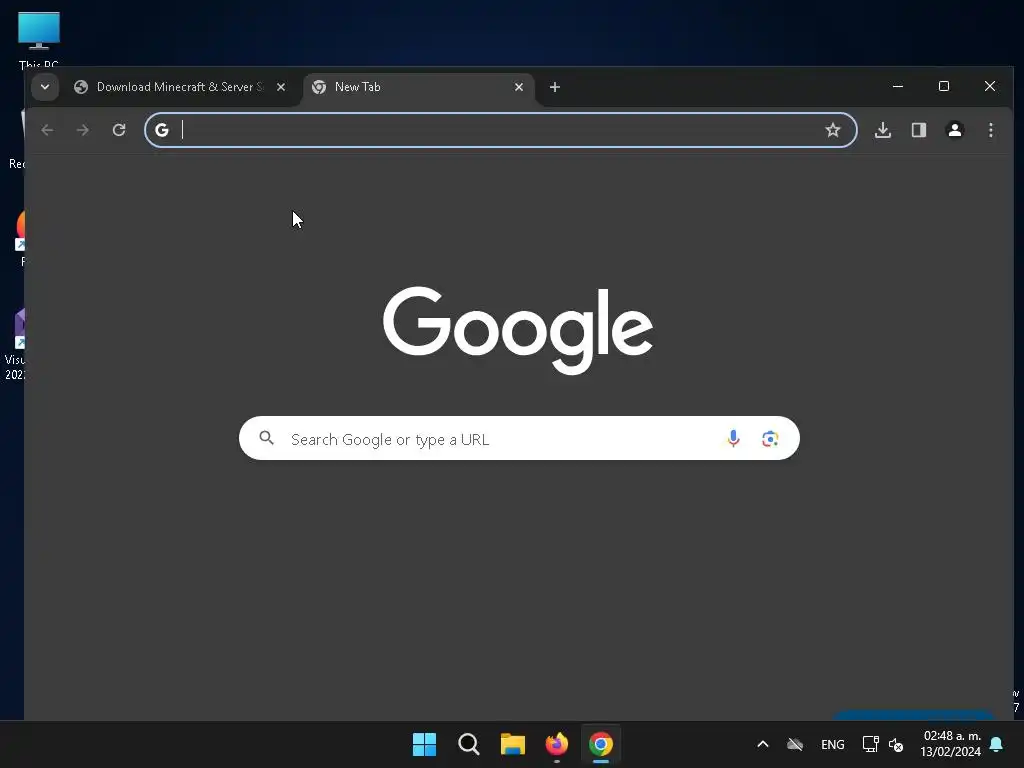The image size is (1024, 768).
Task: Open the tab search dropdown arrow
Action: (x=45, y=87)
